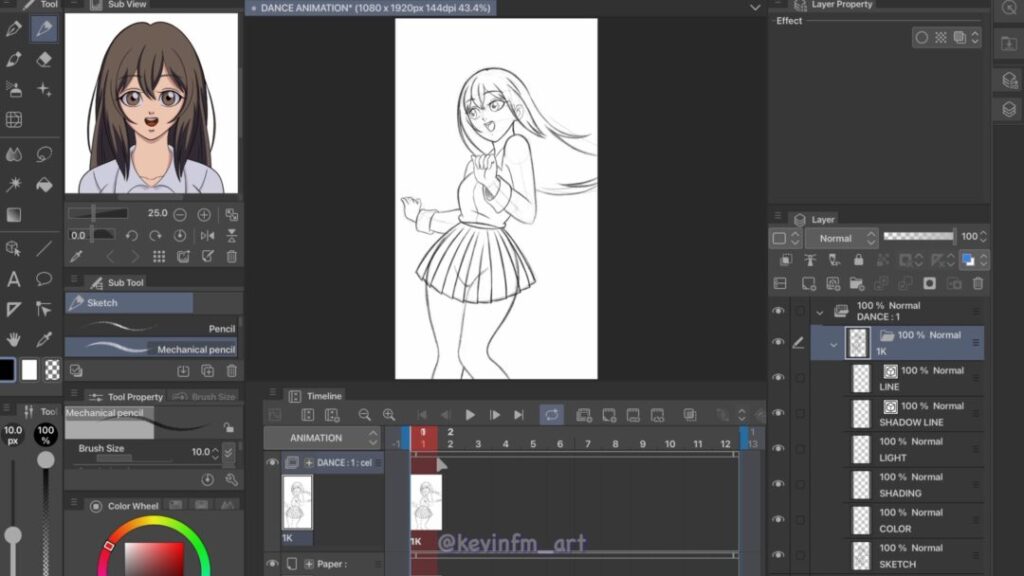This screenshot has height=576, width=1024.
Task: Delete the selected layer
Action: click(978, 283)
